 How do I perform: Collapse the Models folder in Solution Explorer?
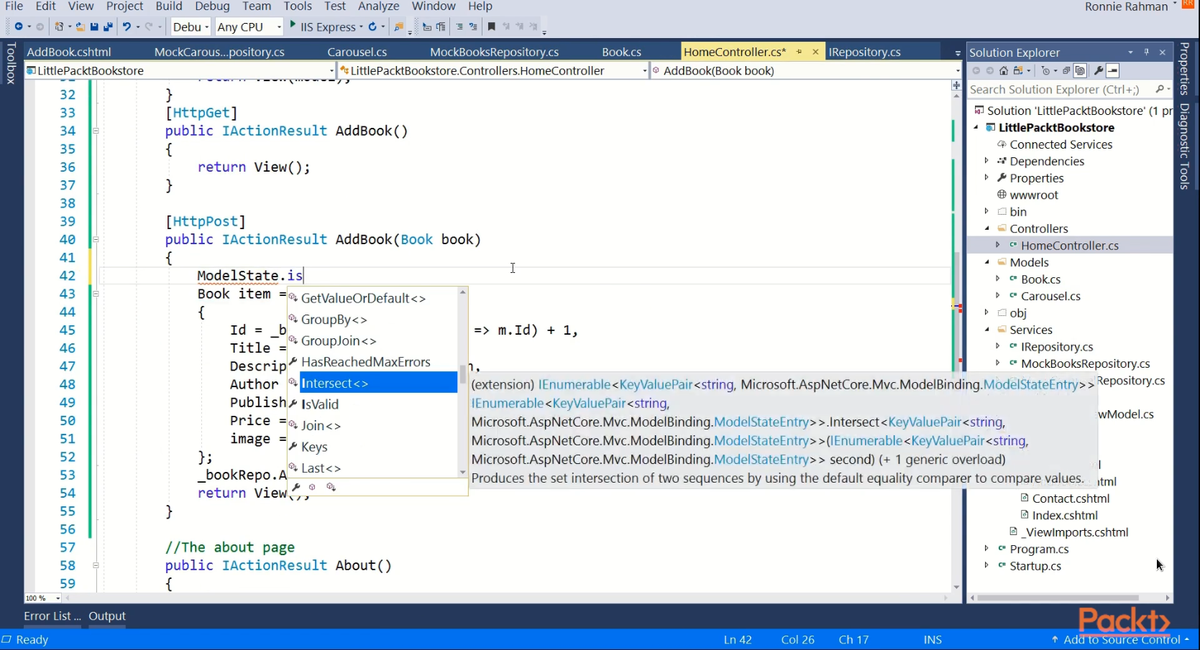(986, 262)
